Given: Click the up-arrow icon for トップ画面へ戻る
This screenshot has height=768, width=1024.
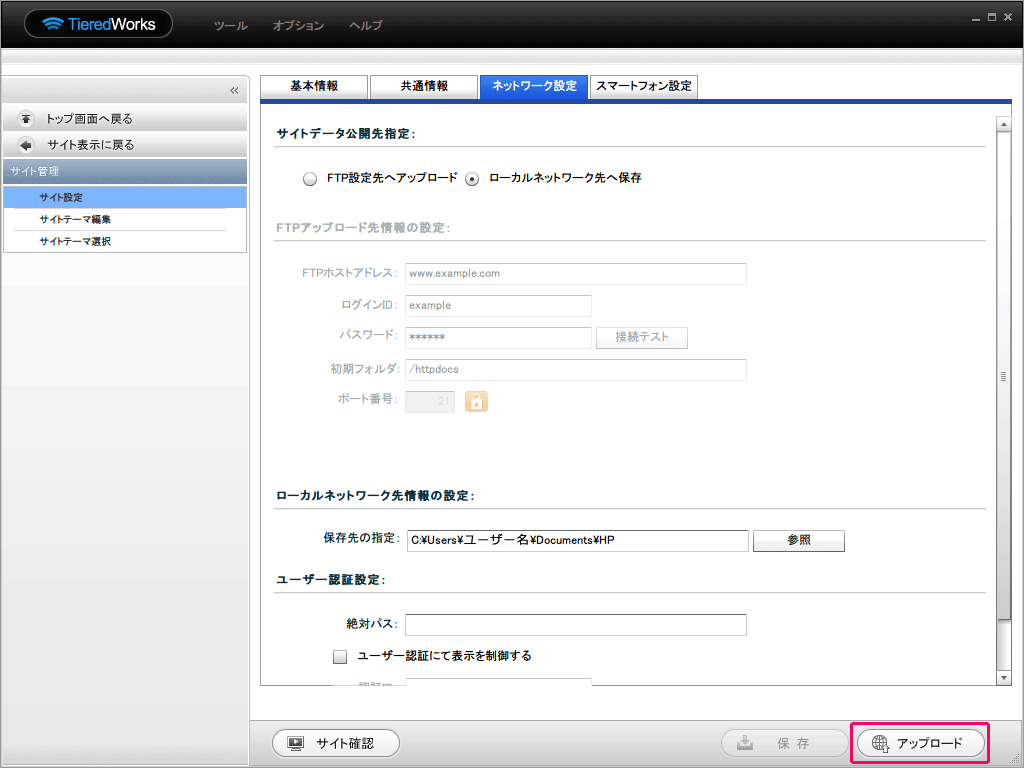Looking at the screenshot, I should (x=26, y=119).
